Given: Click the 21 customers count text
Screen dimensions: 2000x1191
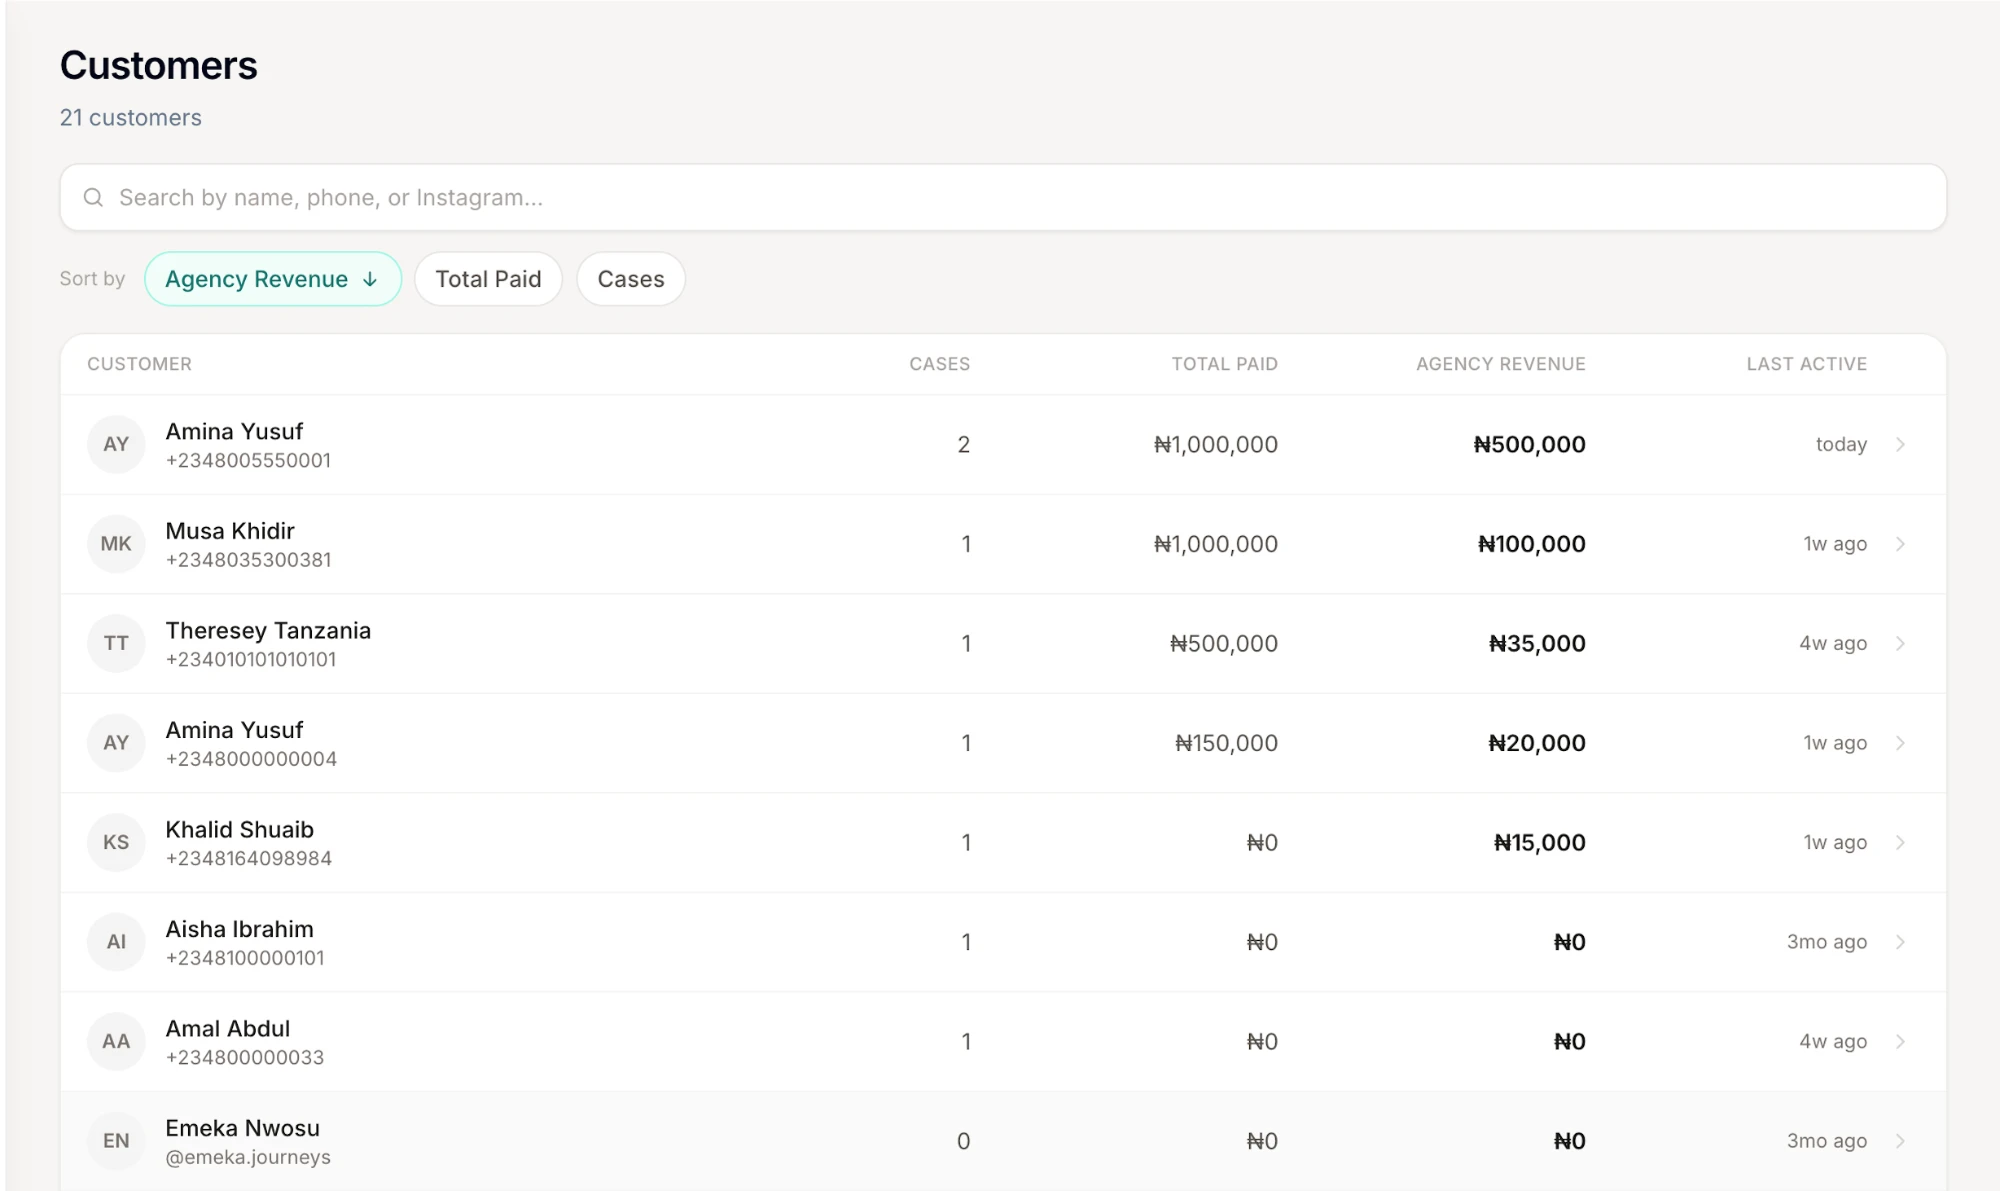Looking at the screenshot, I should tap(130, 117).
